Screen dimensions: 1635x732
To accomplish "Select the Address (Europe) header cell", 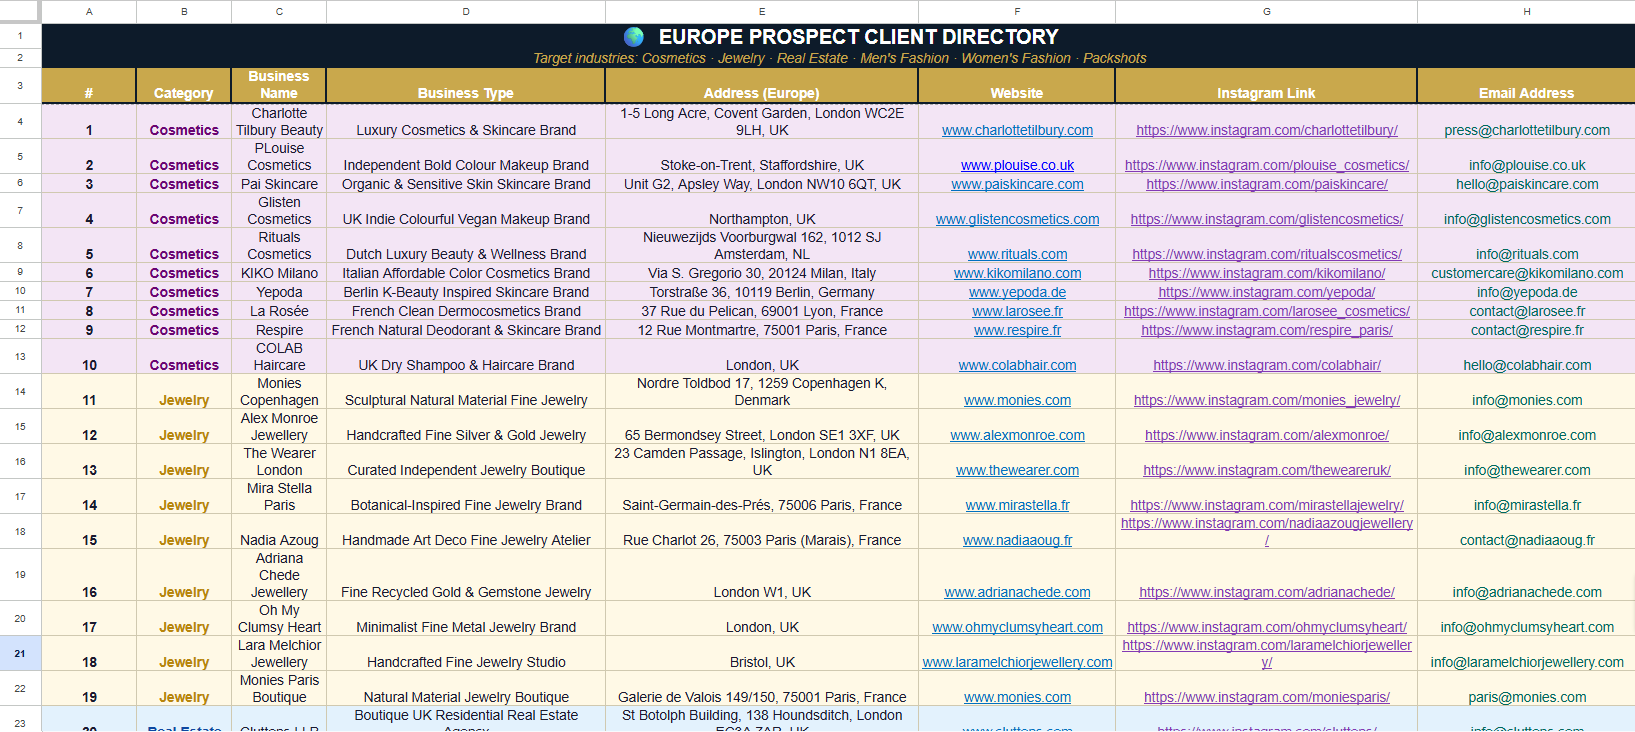I will (x=762, y=85).
